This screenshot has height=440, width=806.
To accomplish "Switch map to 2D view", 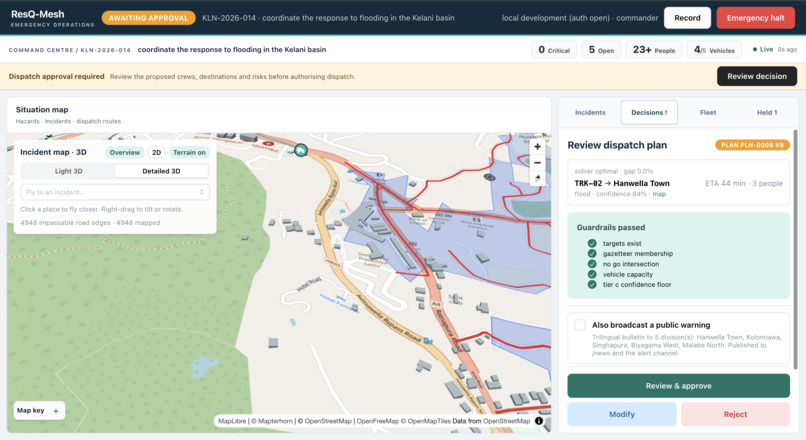I will 156,153.
